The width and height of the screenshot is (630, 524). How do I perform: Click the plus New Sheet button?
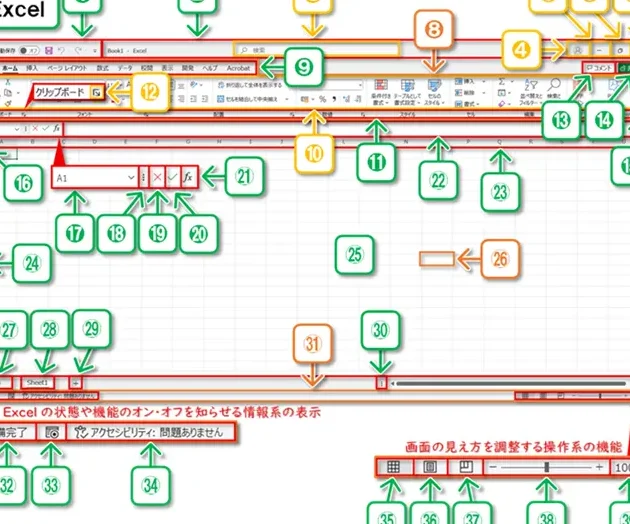[x=76, y=383]
